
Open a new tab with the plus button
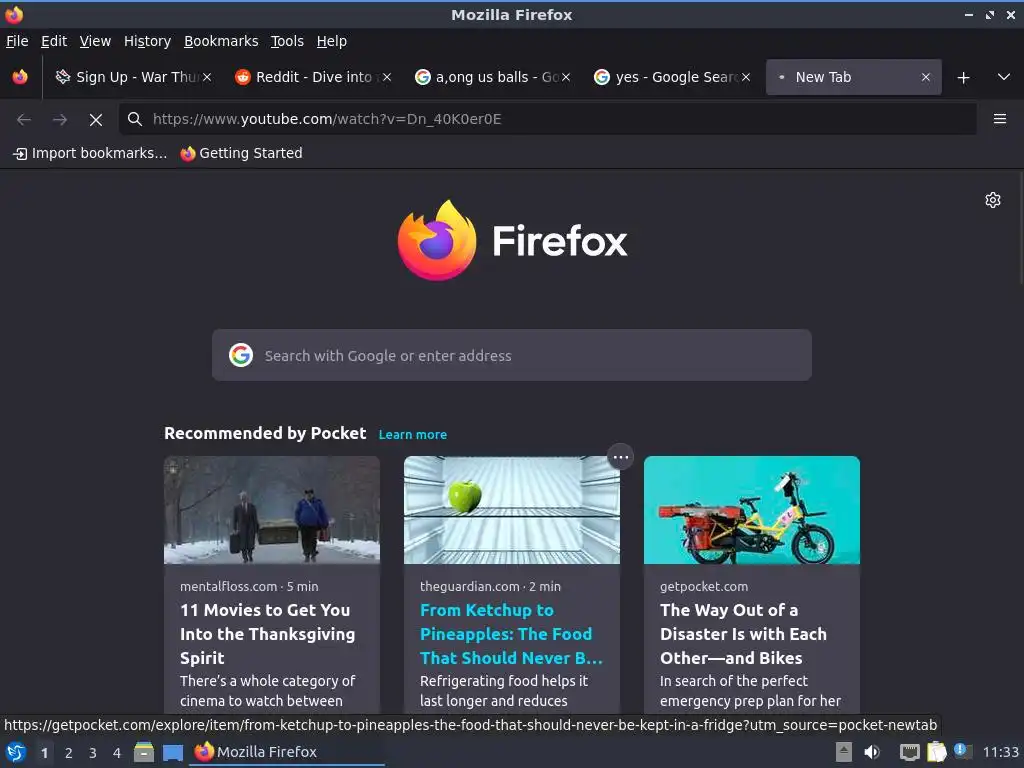[x=963, y=78]
